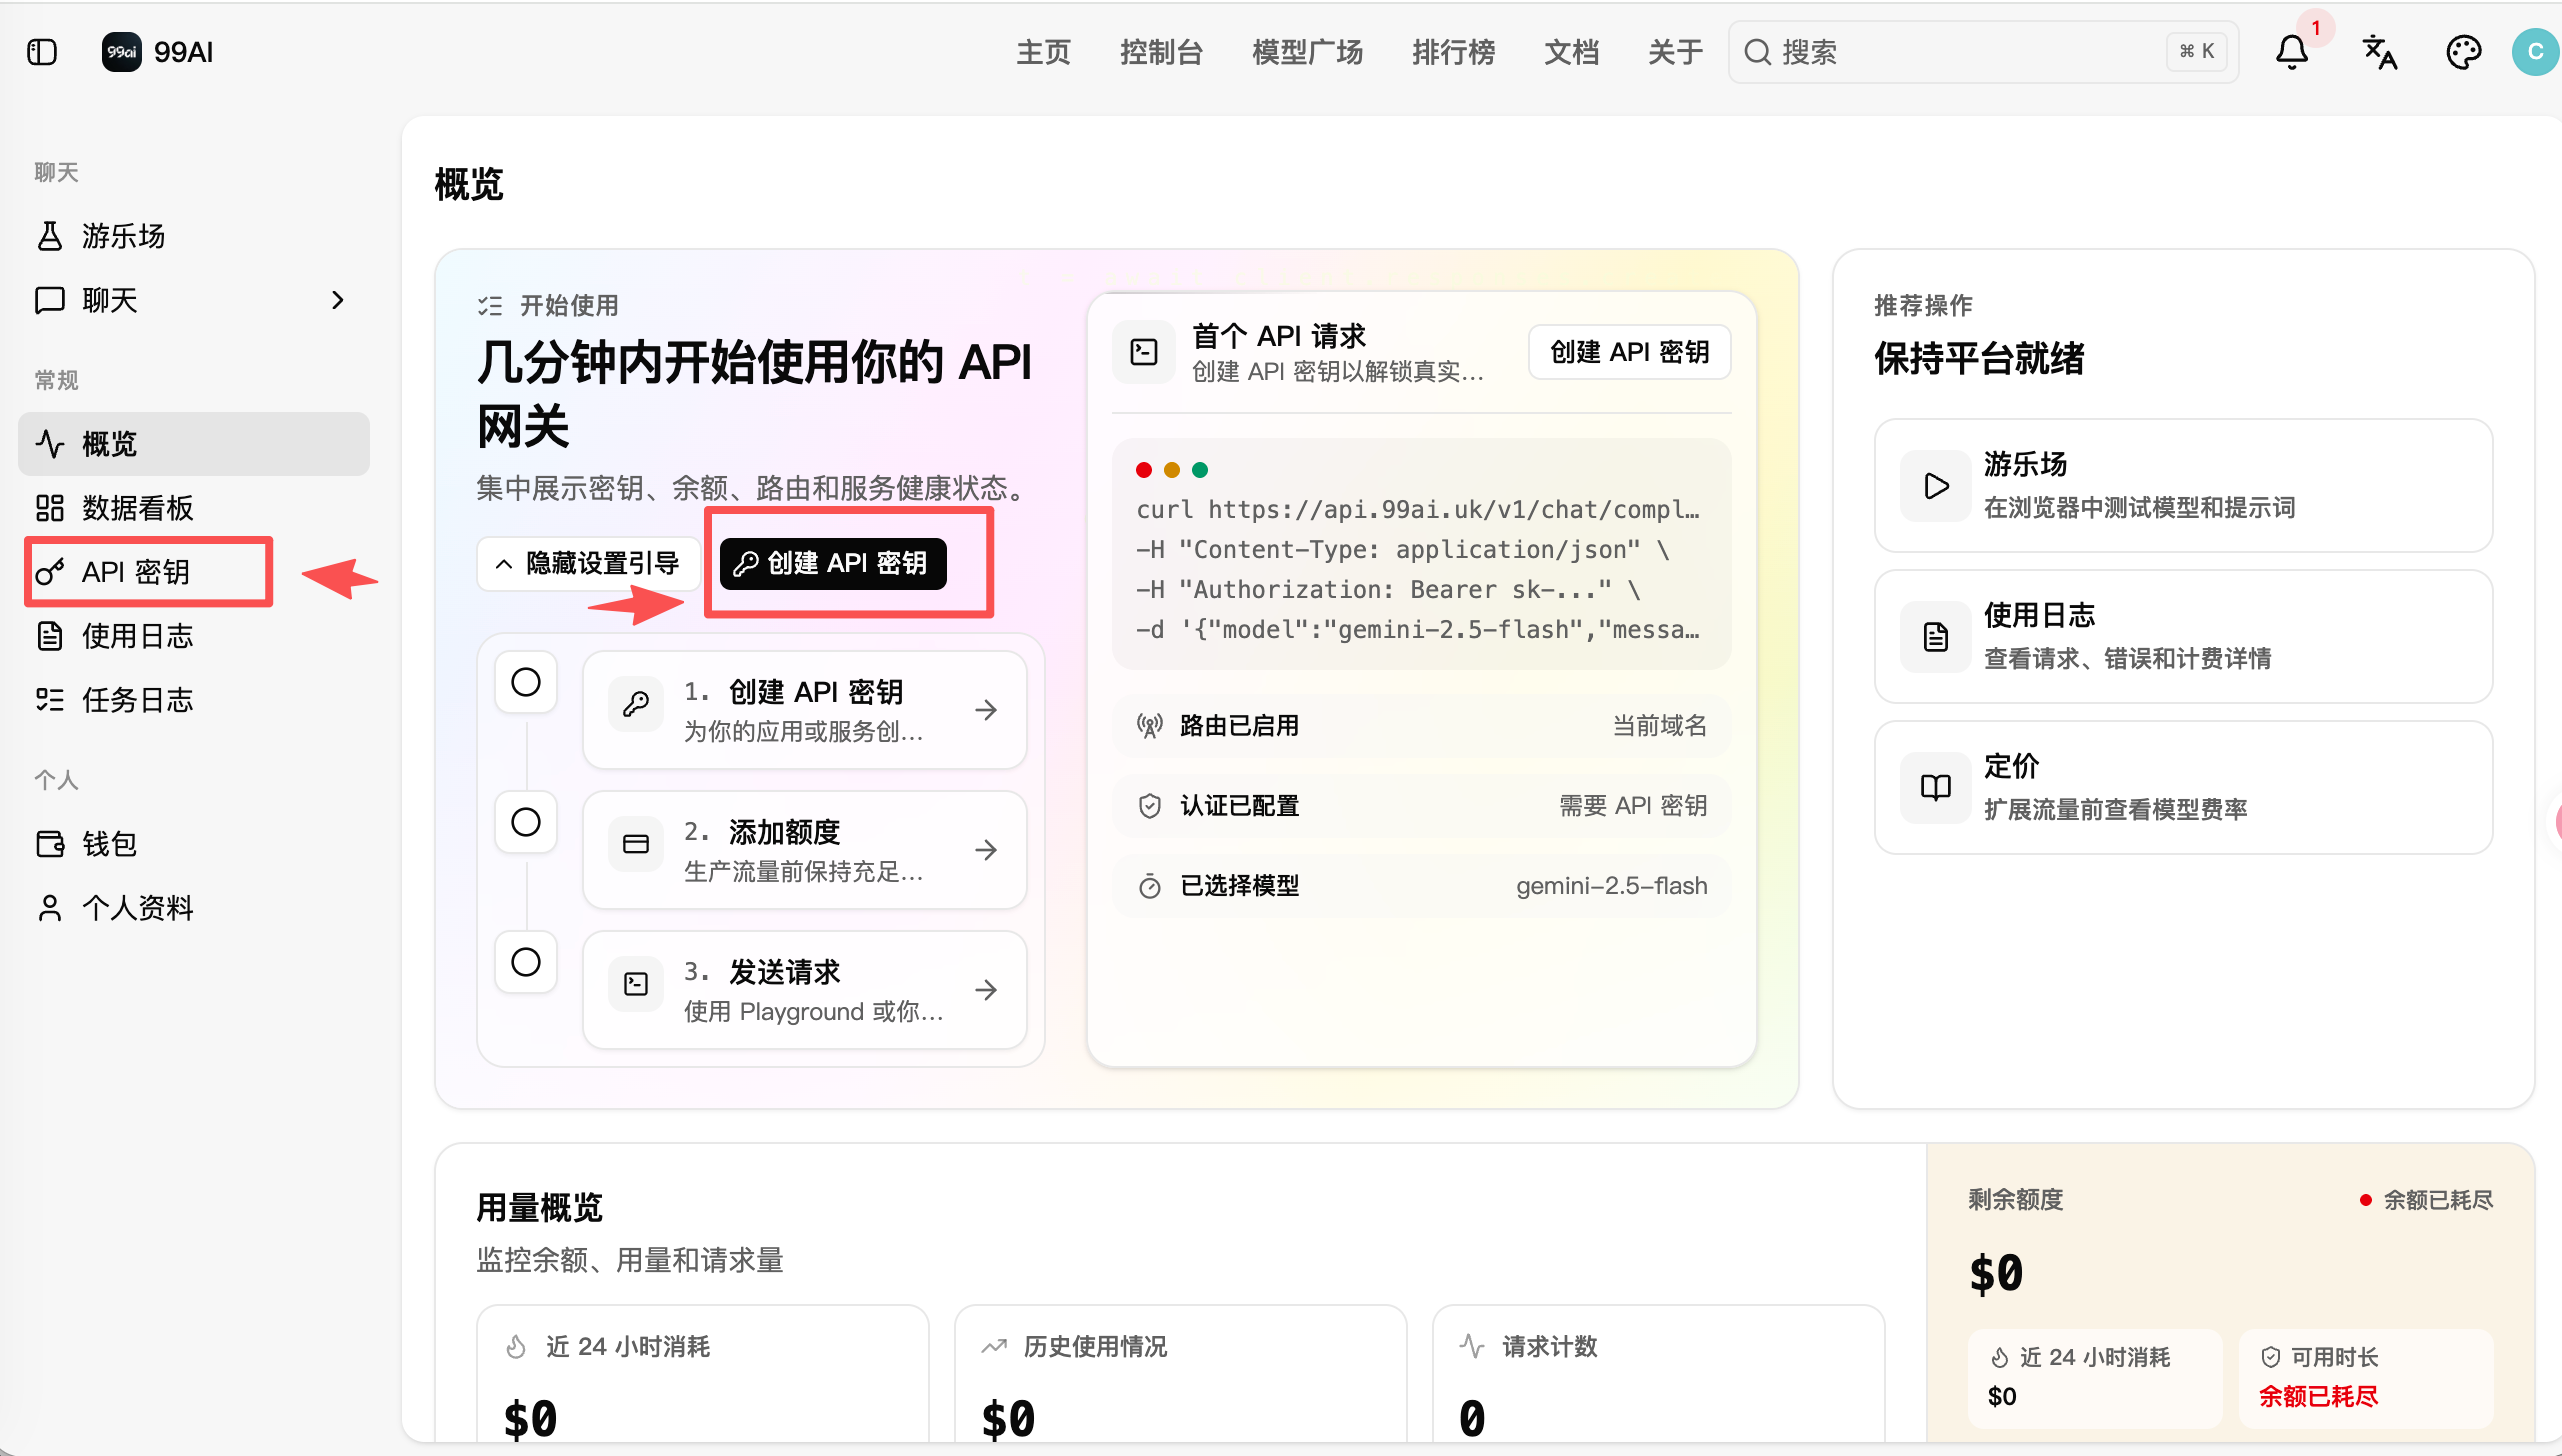
Task: Click terminal icon beside 首个 API 请求
Action: pyautogui.click(x=1144, y=352)
